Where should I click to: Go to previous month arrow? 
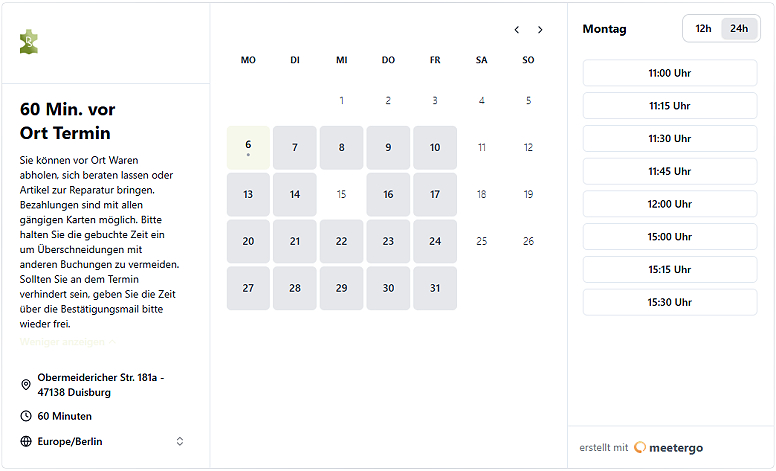[517, 30]
